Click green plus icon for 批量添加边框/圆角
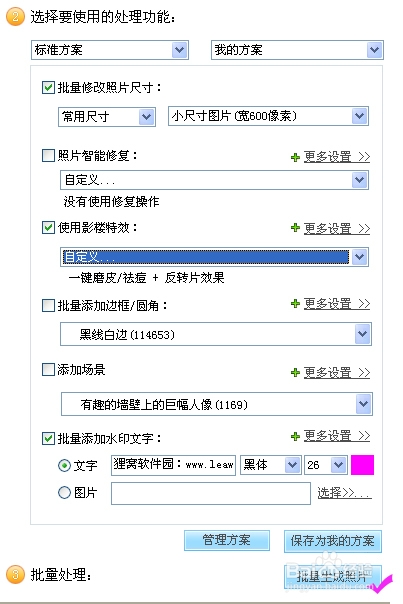The width and height of the screenshot is (403, 604). pyautogui.click(x=296, y=304)
